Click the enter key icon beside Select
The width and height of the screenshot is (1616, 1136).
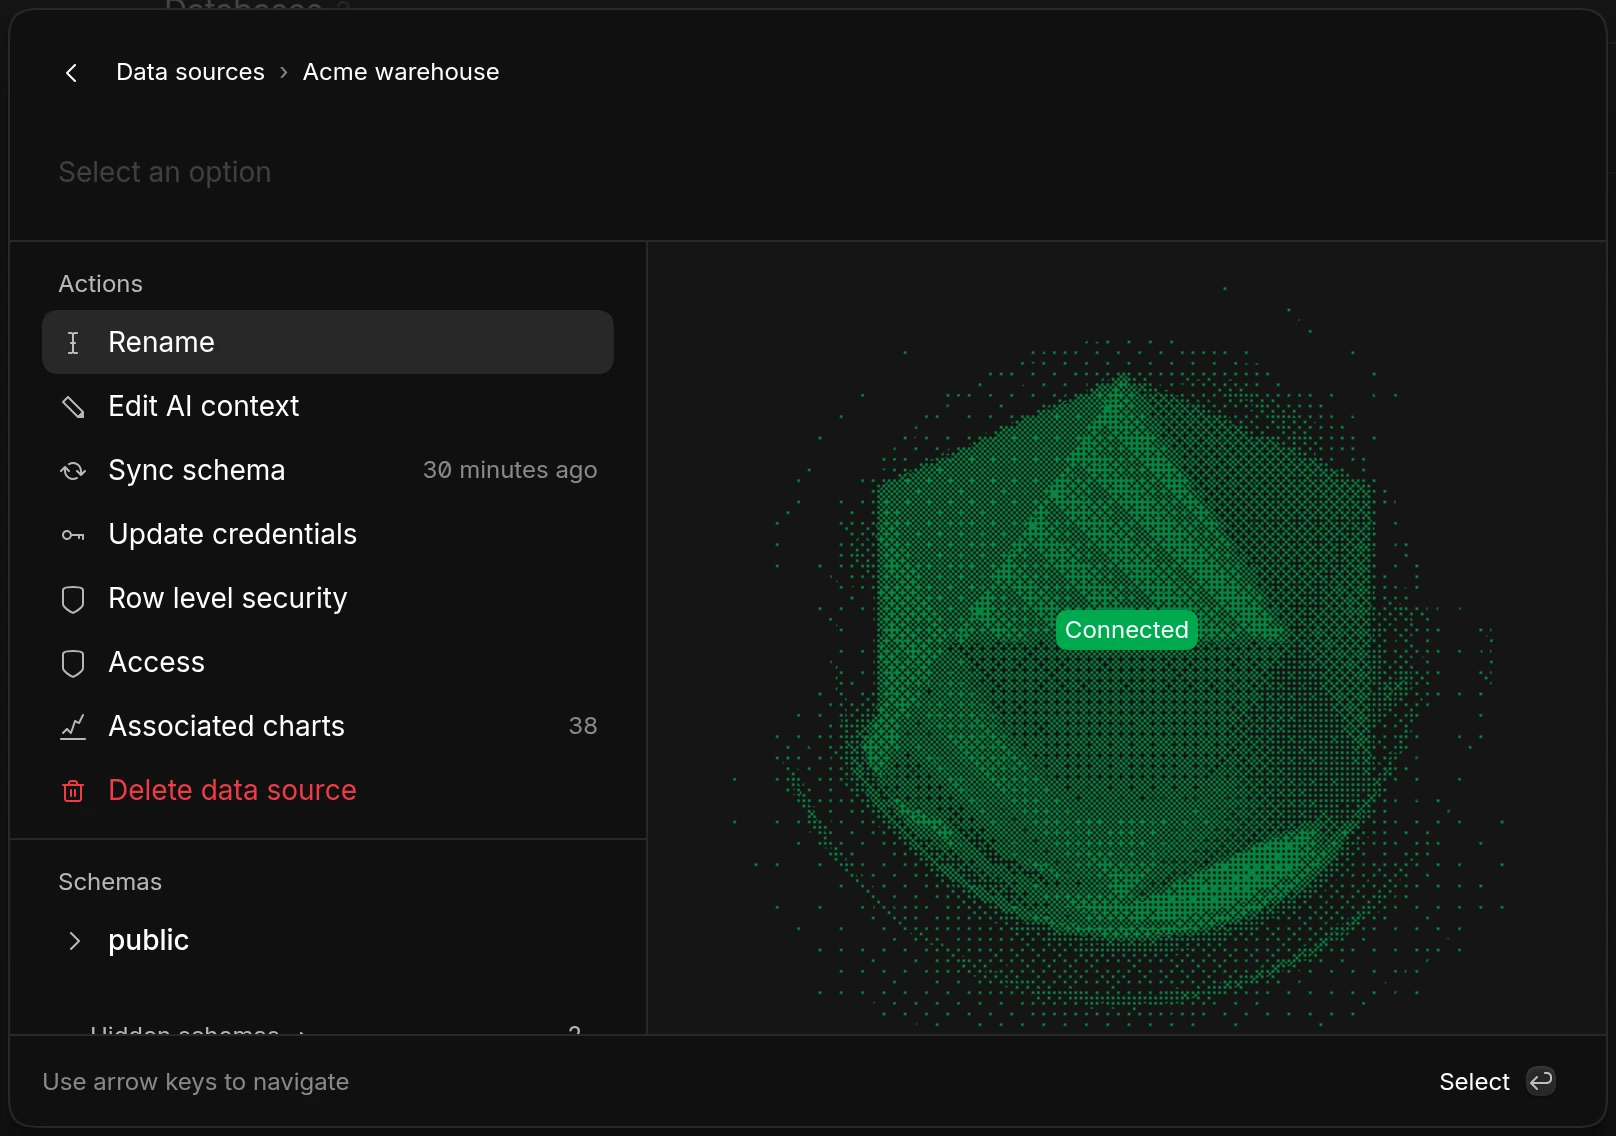click(1541, 1081)
